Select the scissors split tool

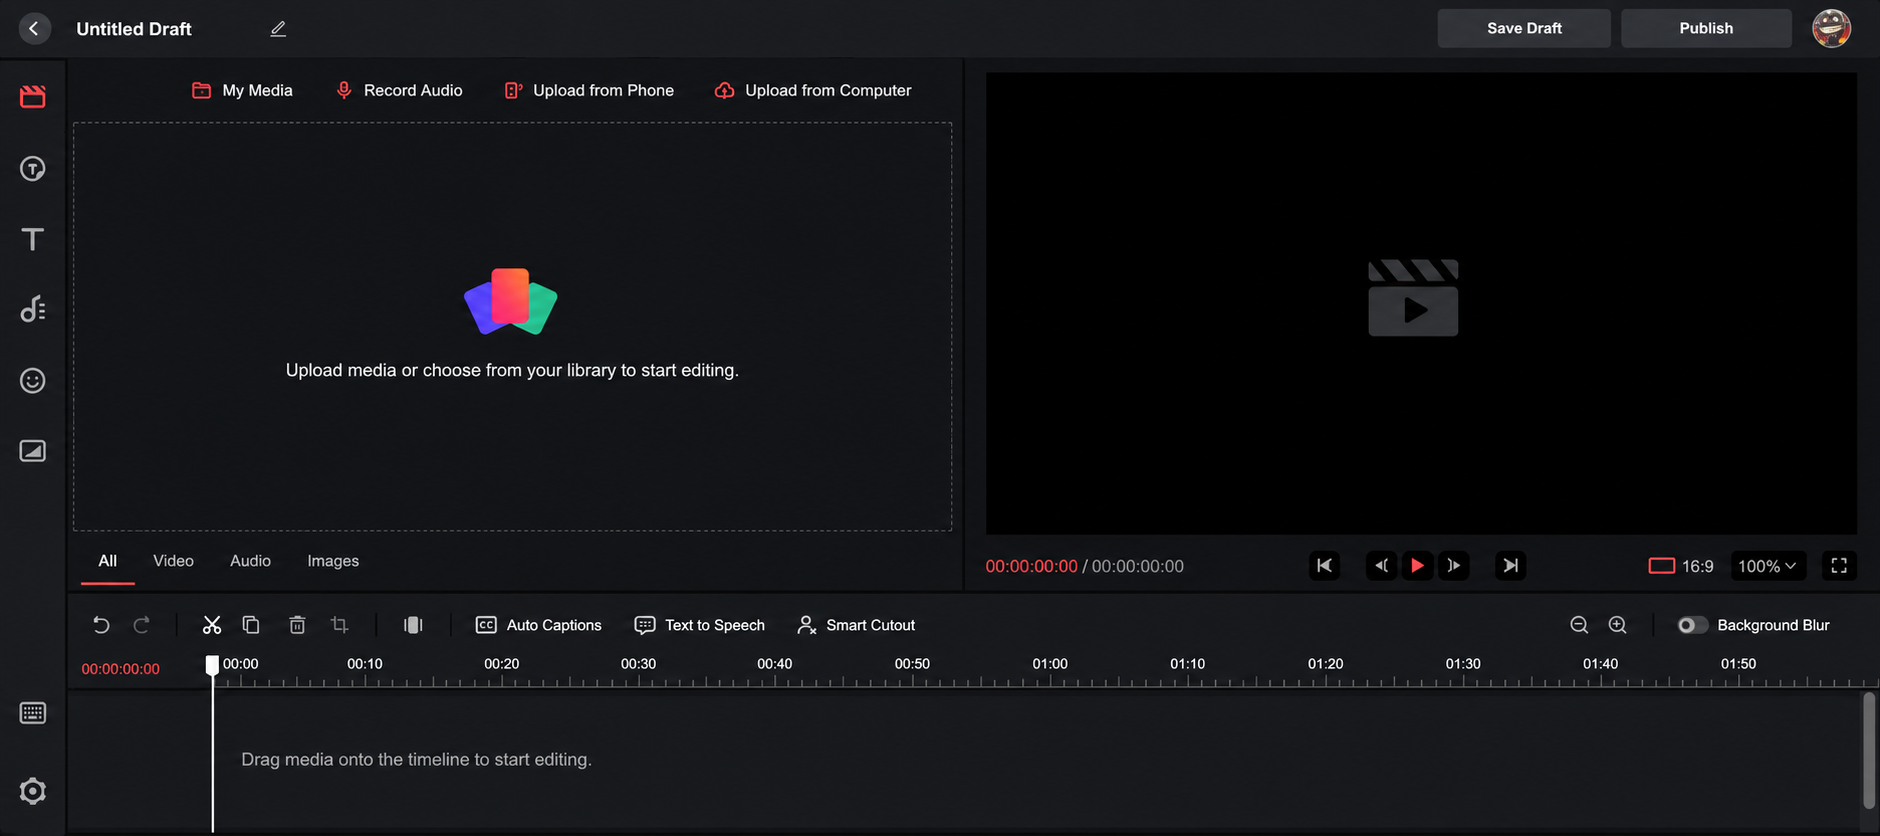(212, 625)
